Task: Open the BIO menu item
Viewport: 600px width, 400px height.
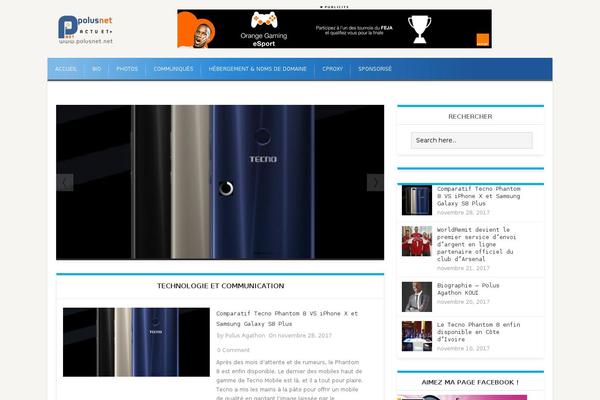Action: tap(96, 69)
